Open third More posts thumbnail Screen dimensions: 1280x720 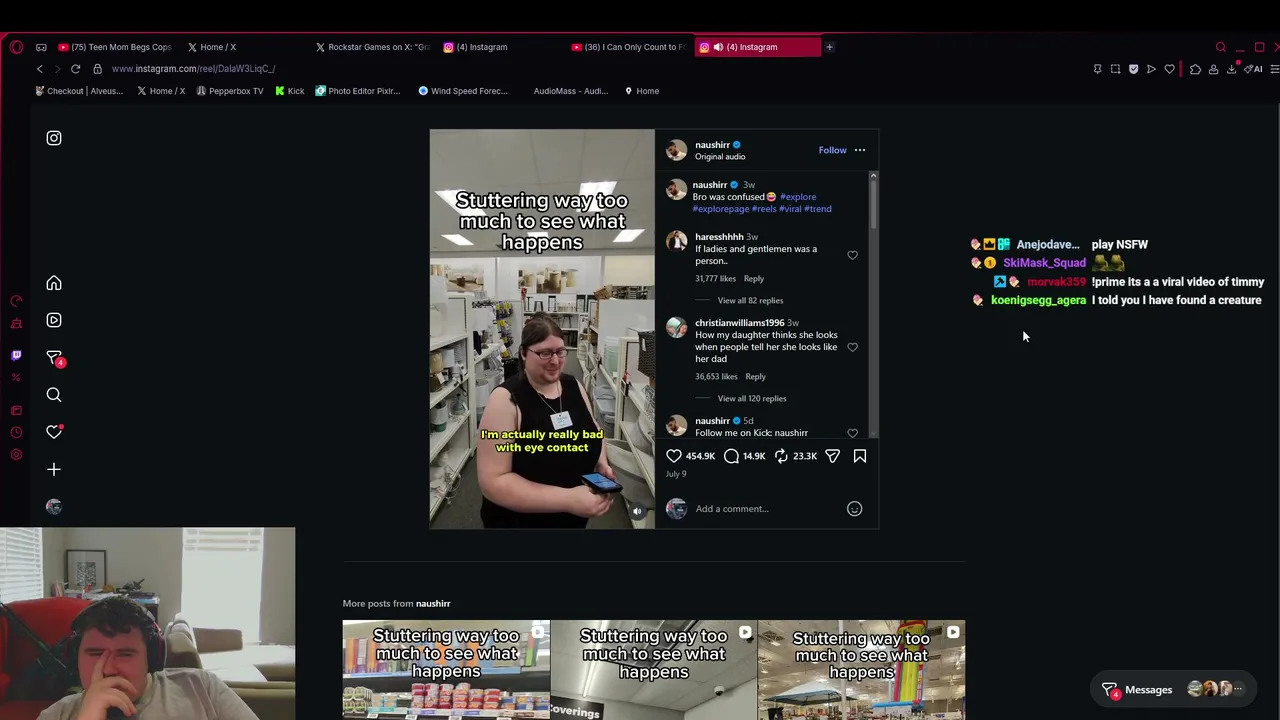861,670
